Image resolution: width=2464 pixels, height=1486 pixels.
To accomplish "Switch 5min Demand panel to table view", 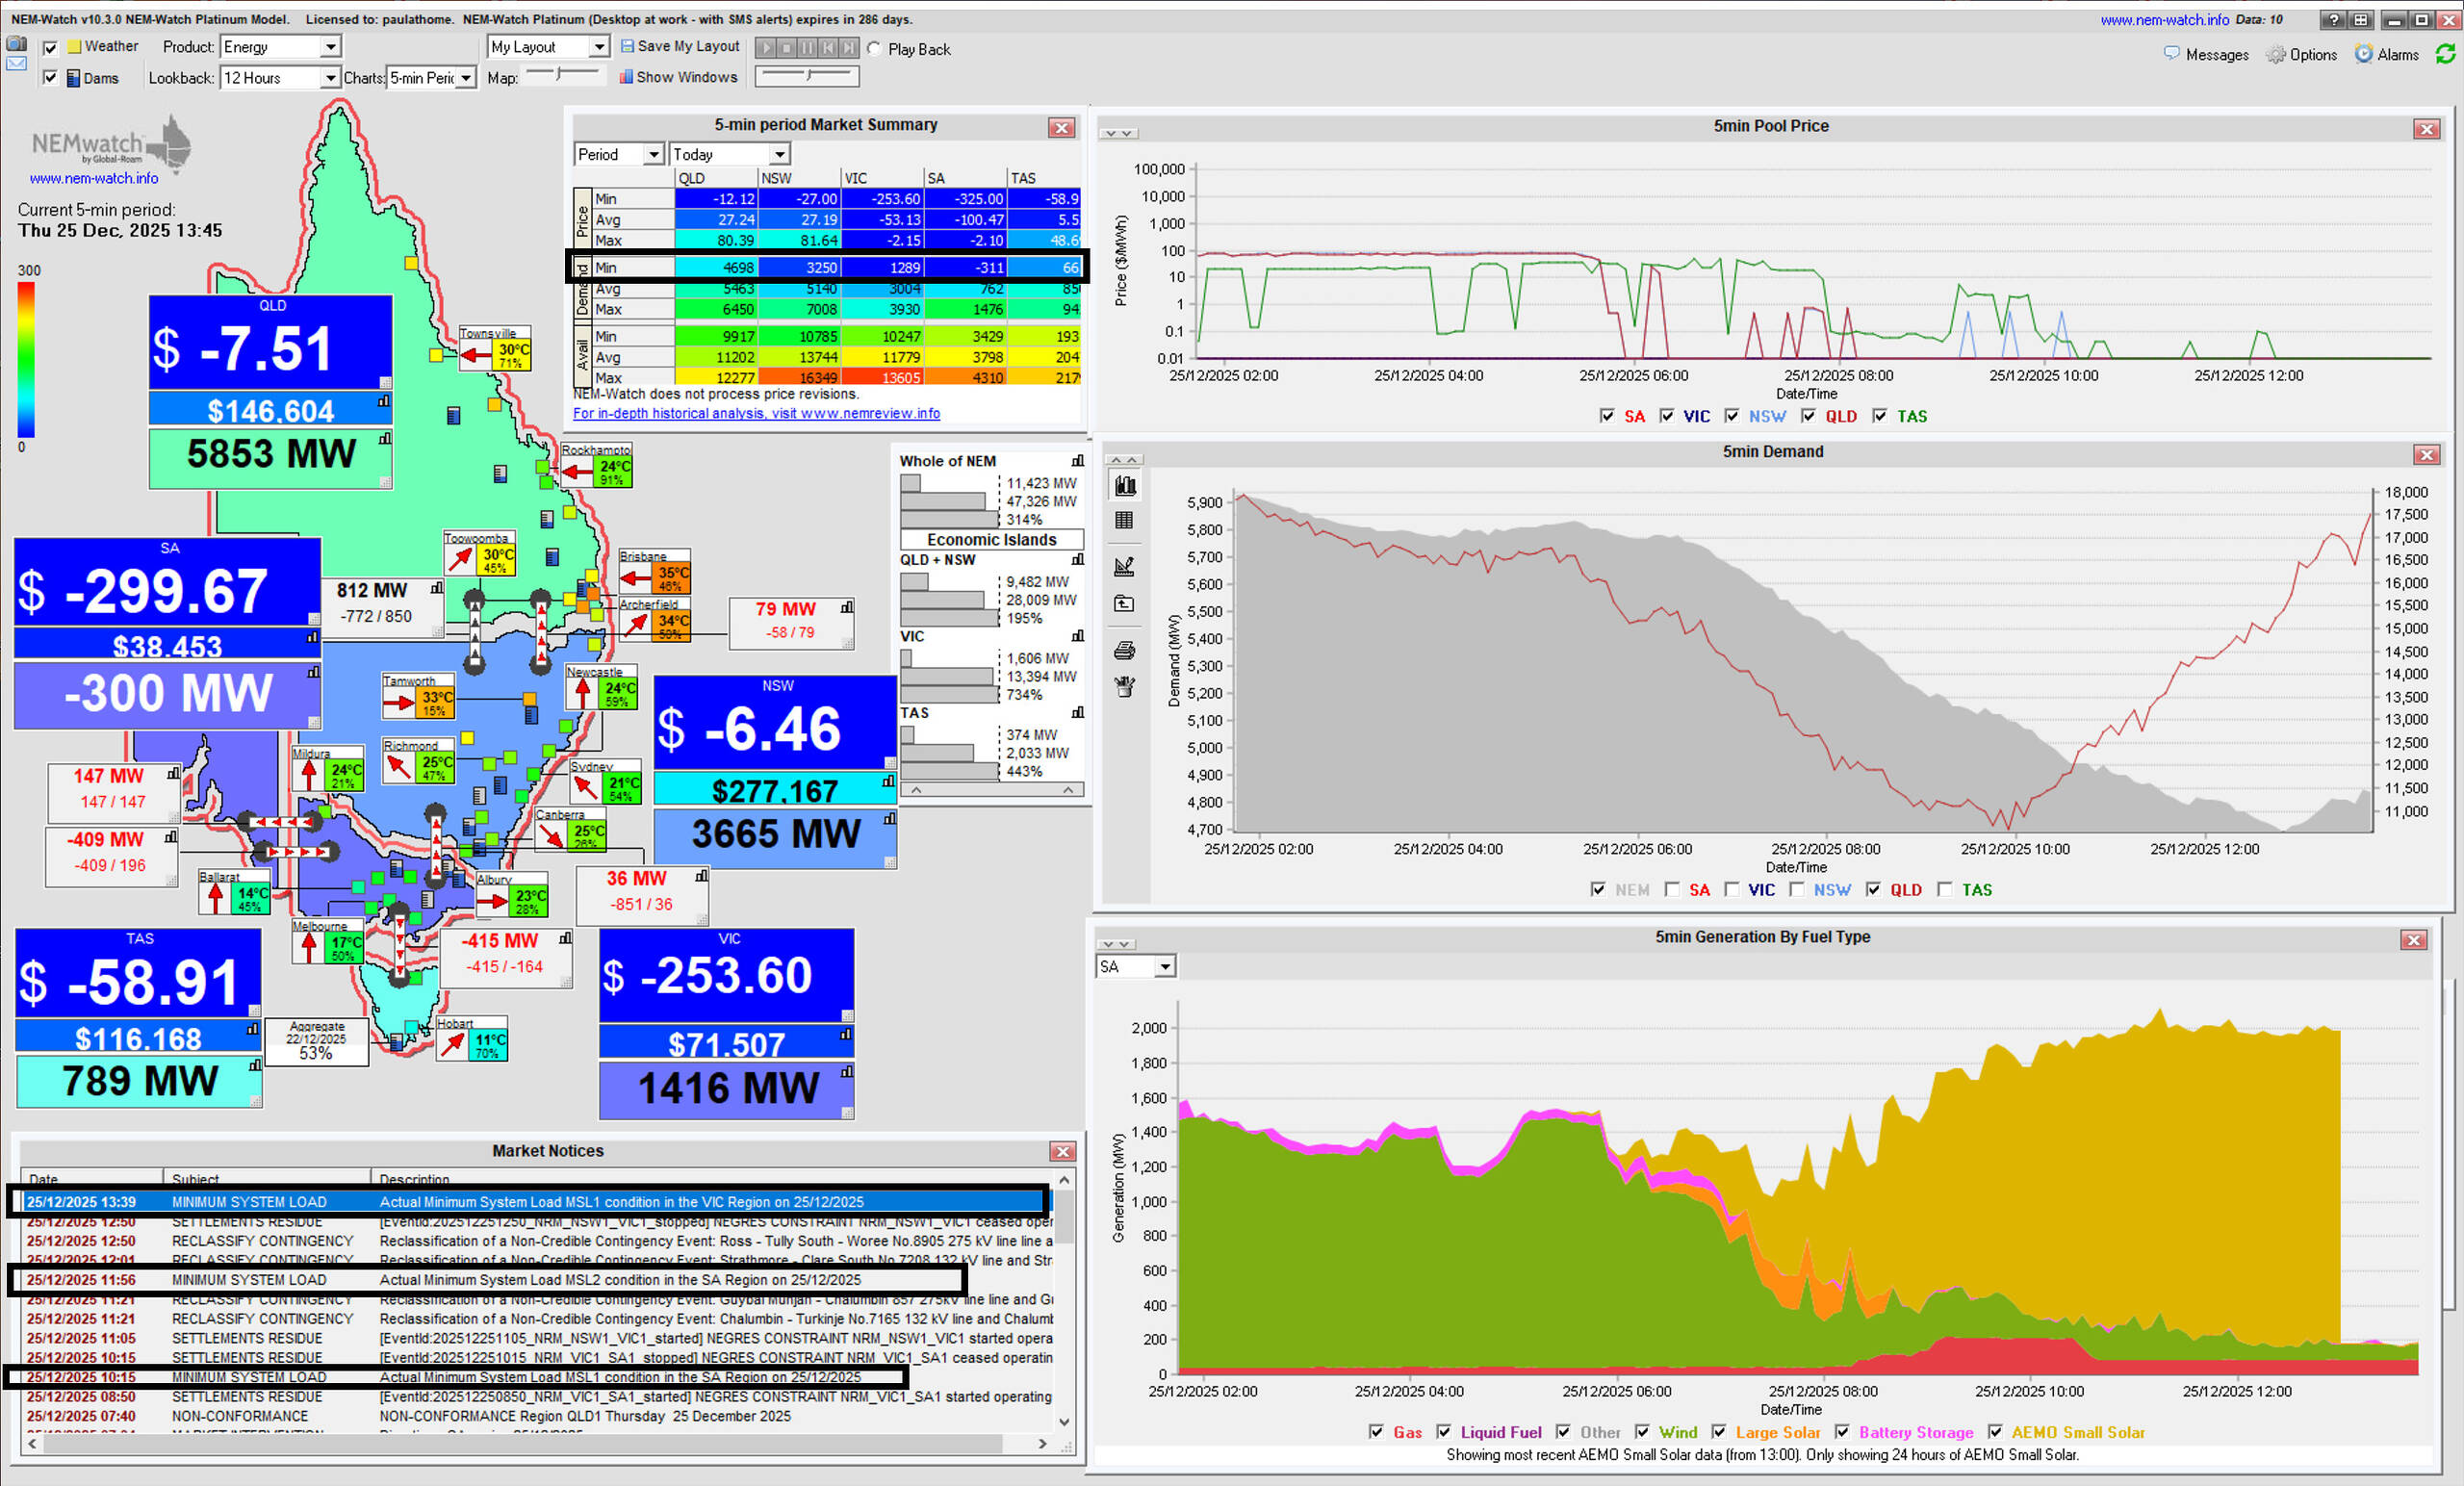I will 1124,520.
